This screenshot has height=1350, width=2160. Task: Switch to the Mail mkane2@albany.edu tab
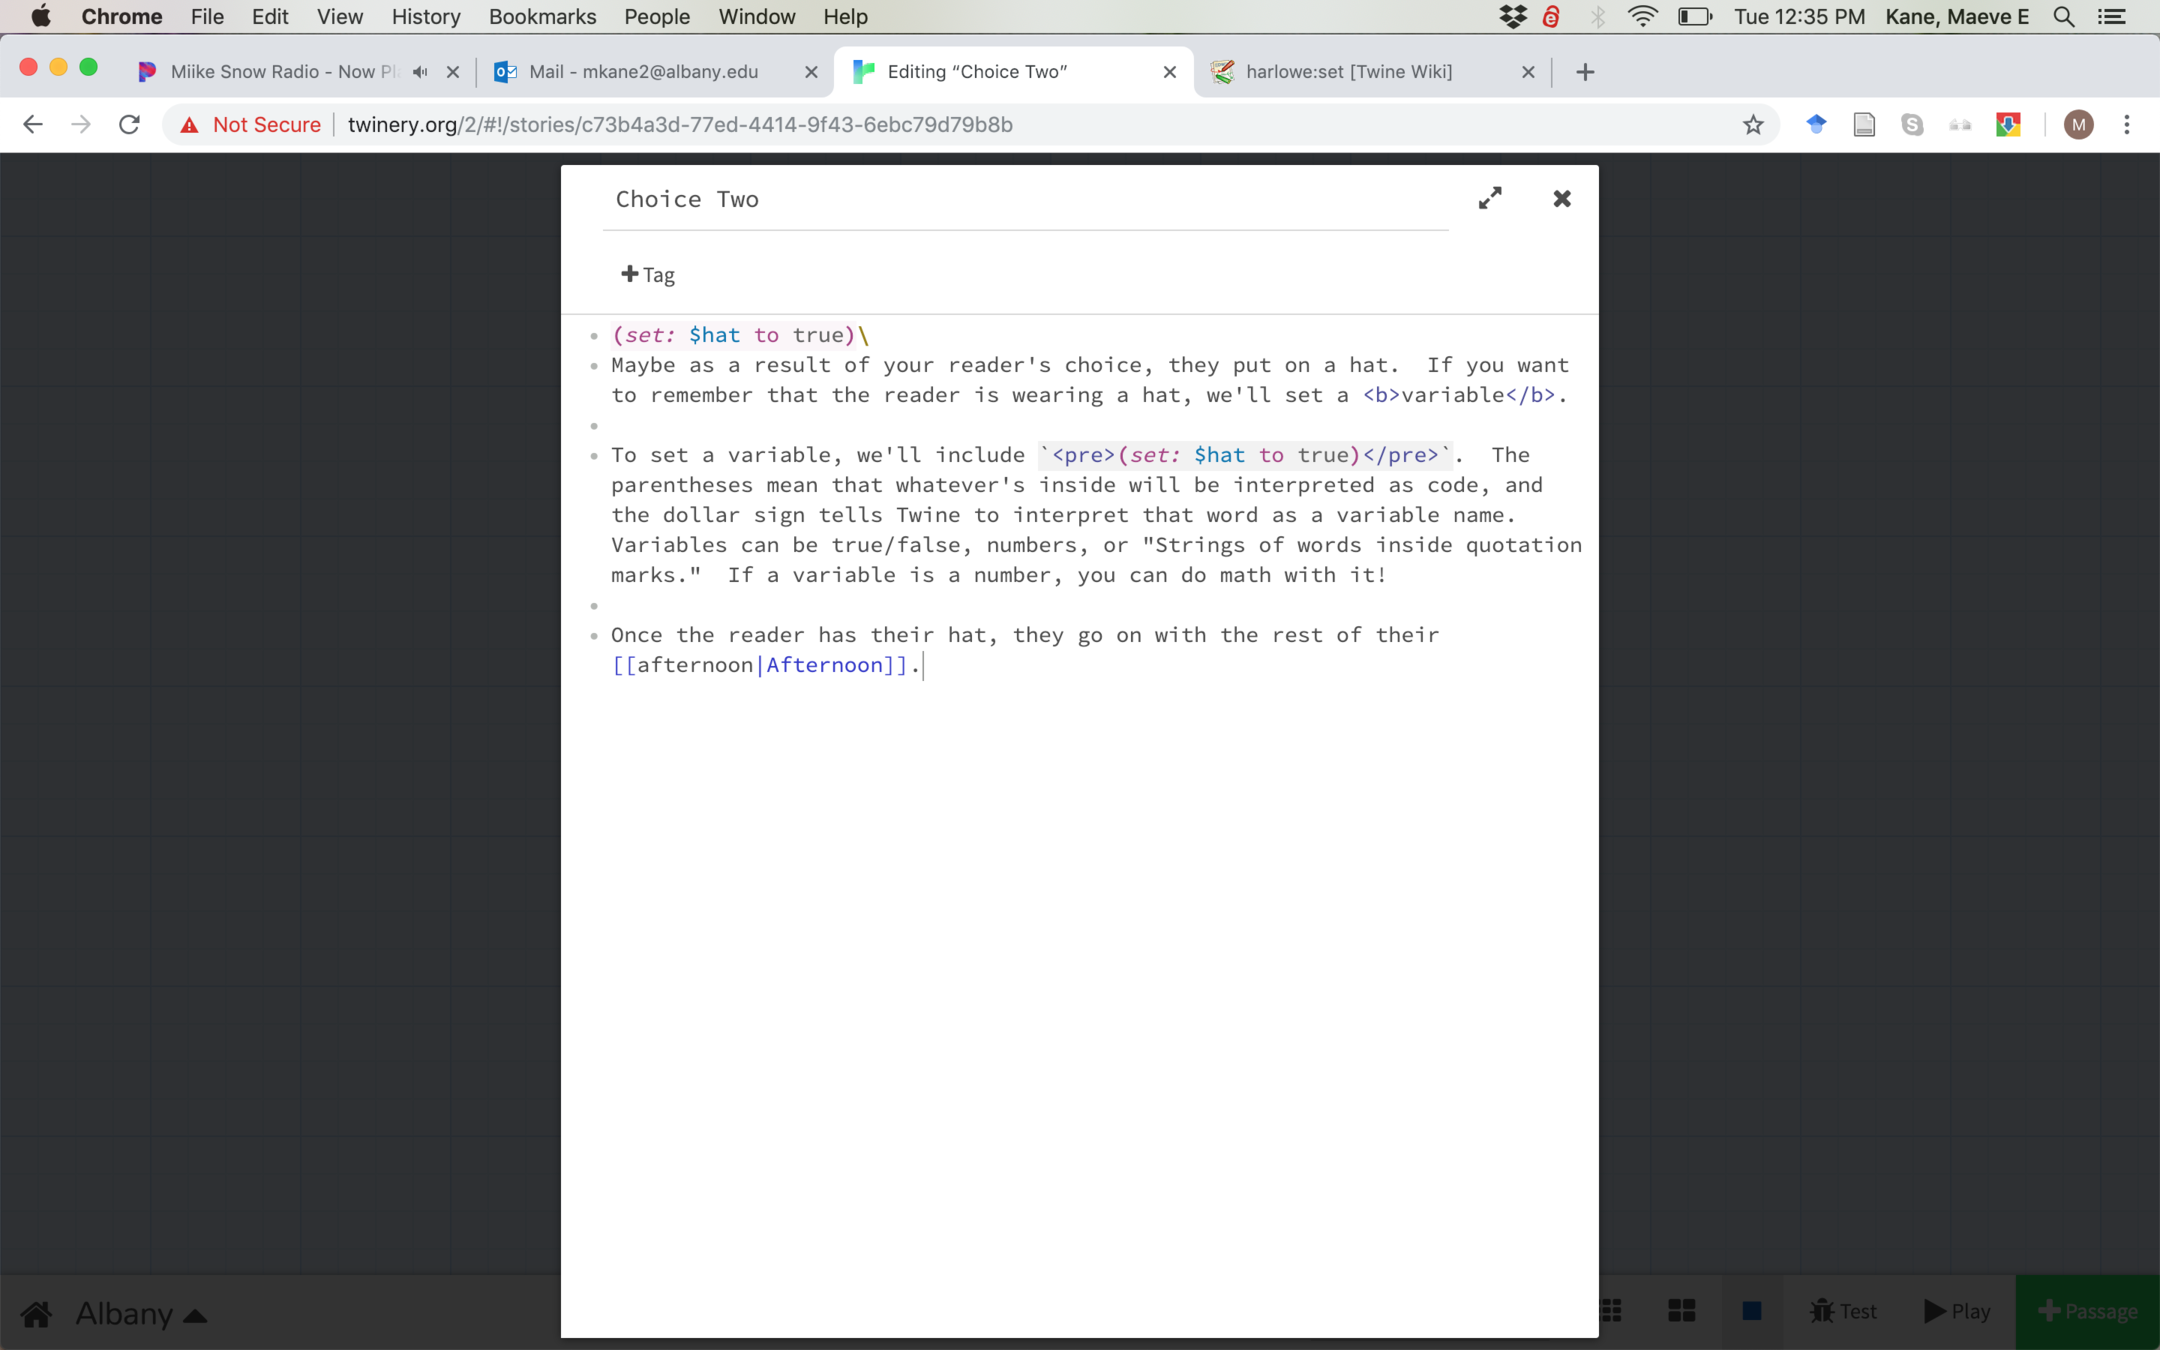pos(643,72)
